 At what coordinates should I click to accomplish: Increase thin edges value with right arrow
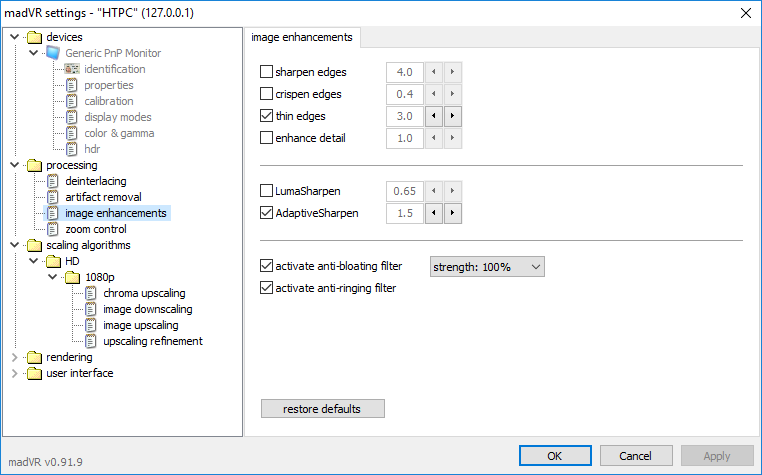(x=452, y=116)
